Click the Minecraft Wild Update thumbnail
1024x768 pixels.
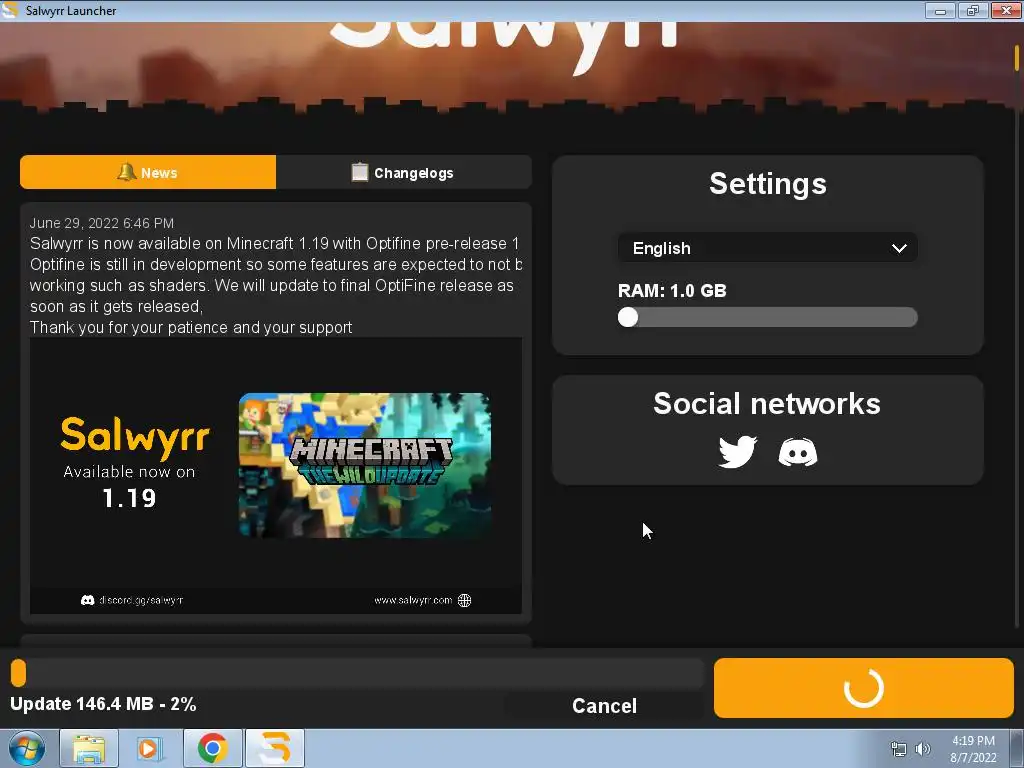pyautogui.click(x=364, y=465)
